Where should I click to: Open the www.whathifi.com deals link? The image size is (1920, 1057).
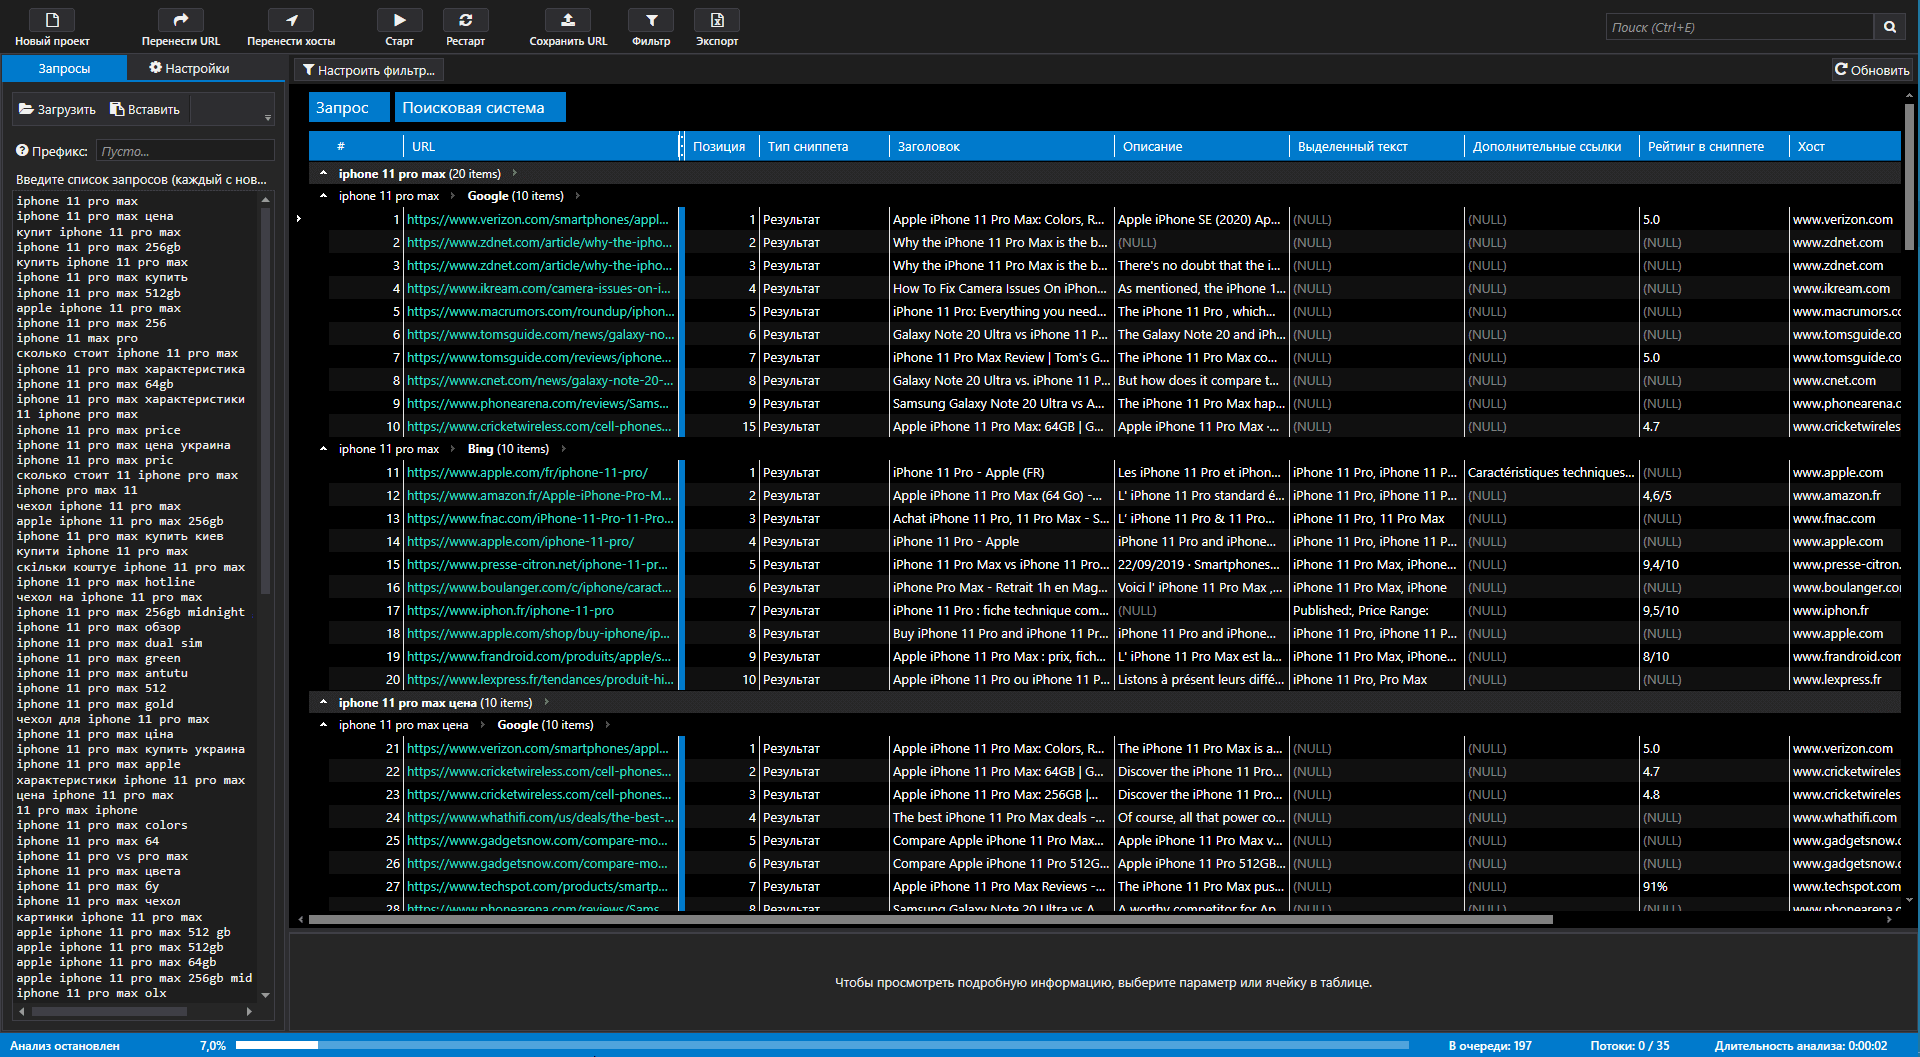[x=539, y=817]
